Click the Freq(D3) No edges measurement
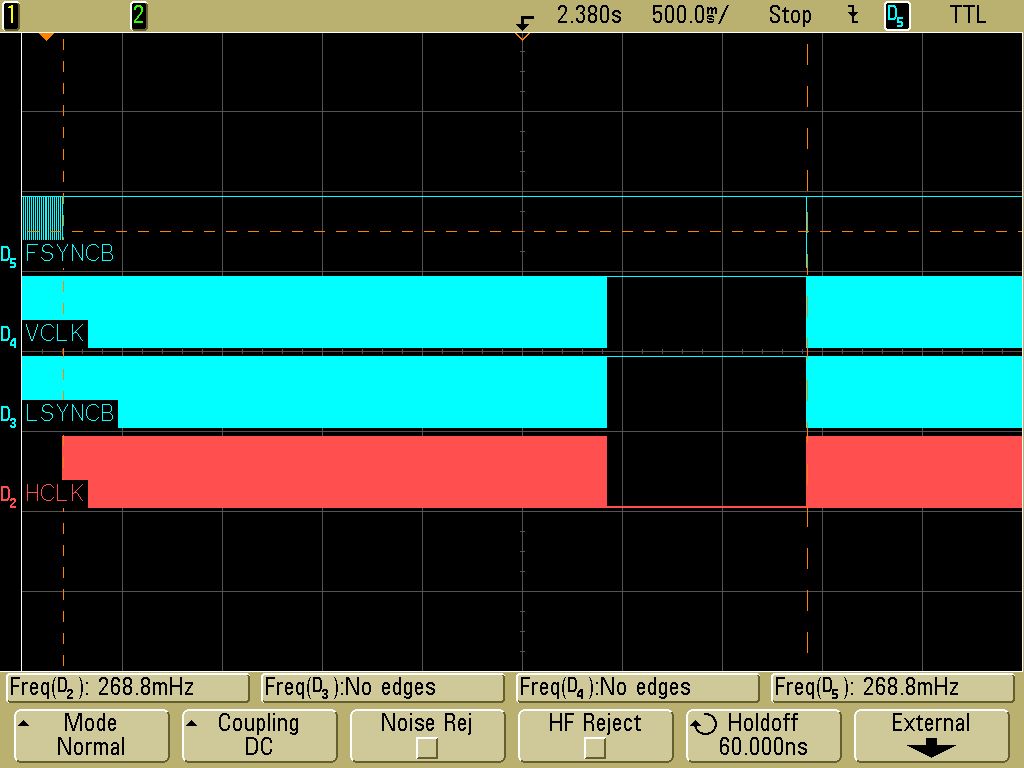The height and width of the screenshot is (768, 1024). 383,688
